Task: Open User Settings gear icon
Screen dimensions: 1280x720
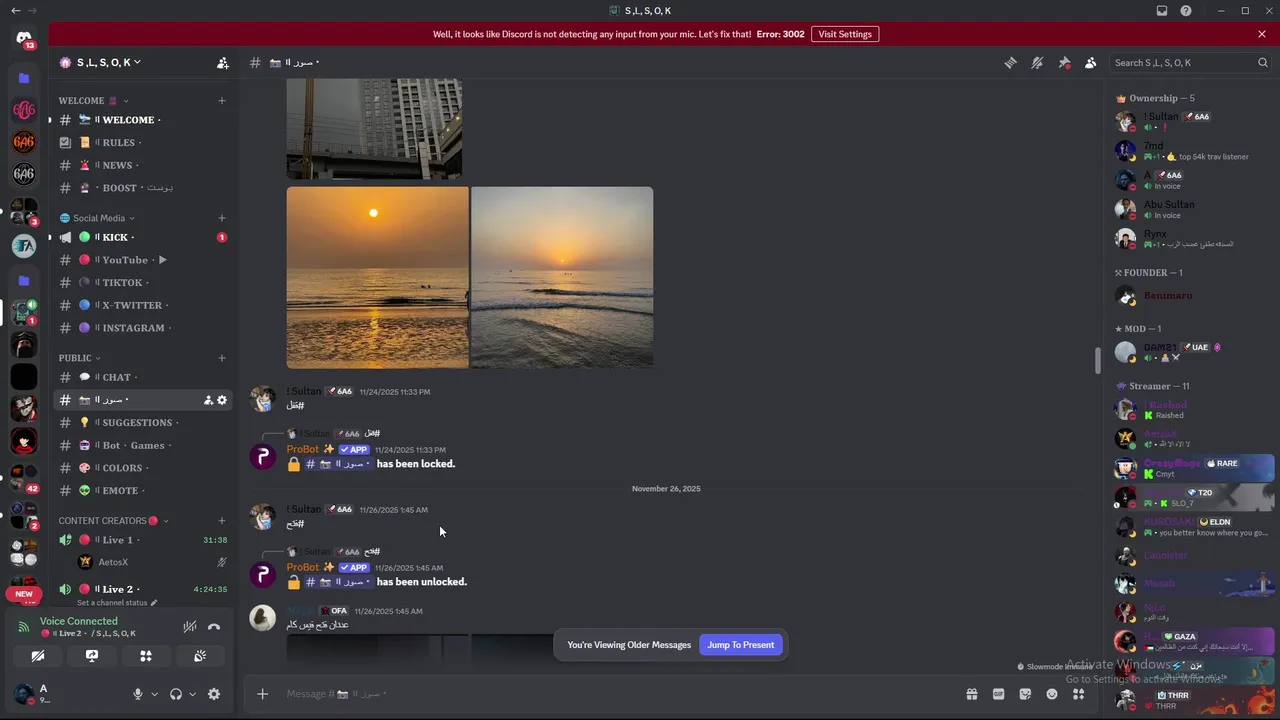Action: pos(213,694)
